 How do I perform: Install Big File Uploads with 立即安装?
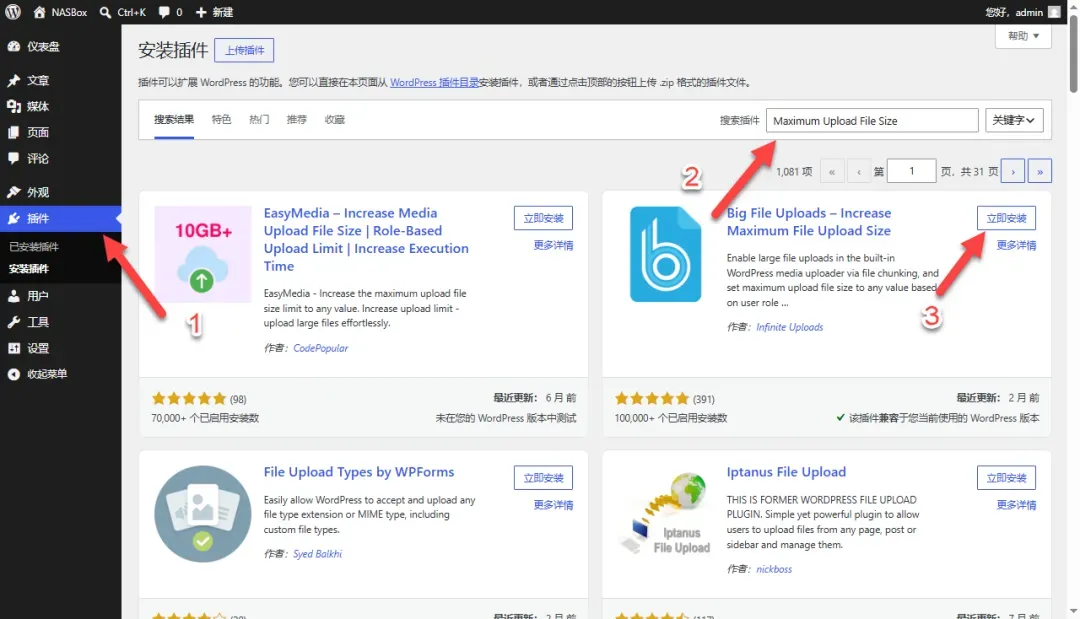[1006, 218]
